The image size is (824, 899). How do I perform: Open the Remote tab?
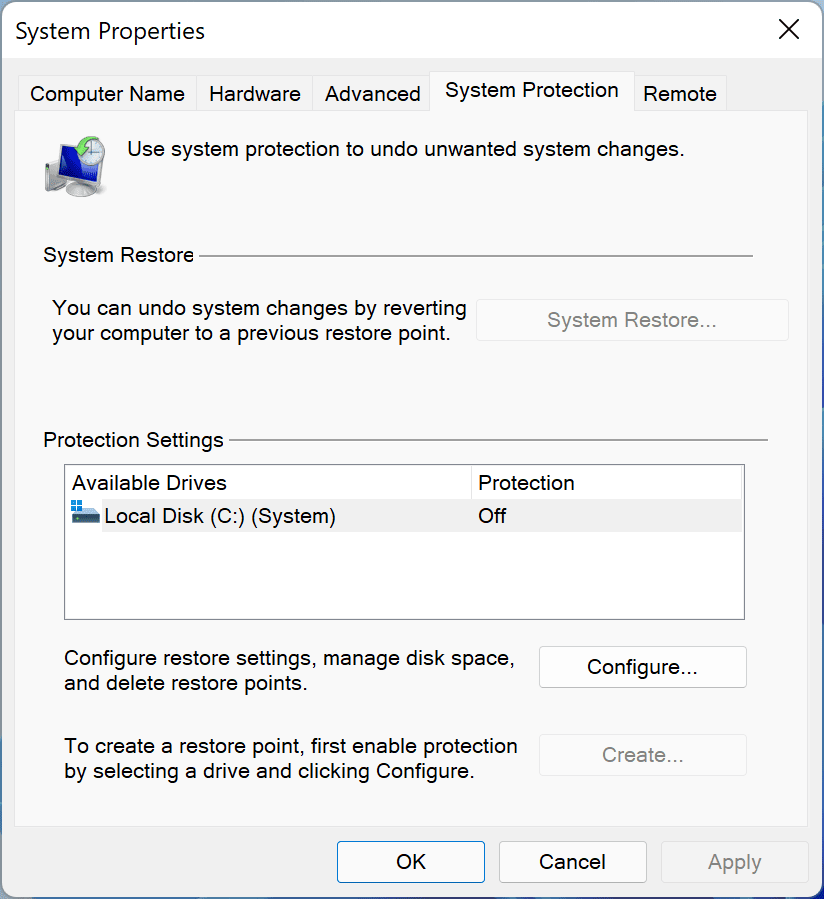point(680,93)
